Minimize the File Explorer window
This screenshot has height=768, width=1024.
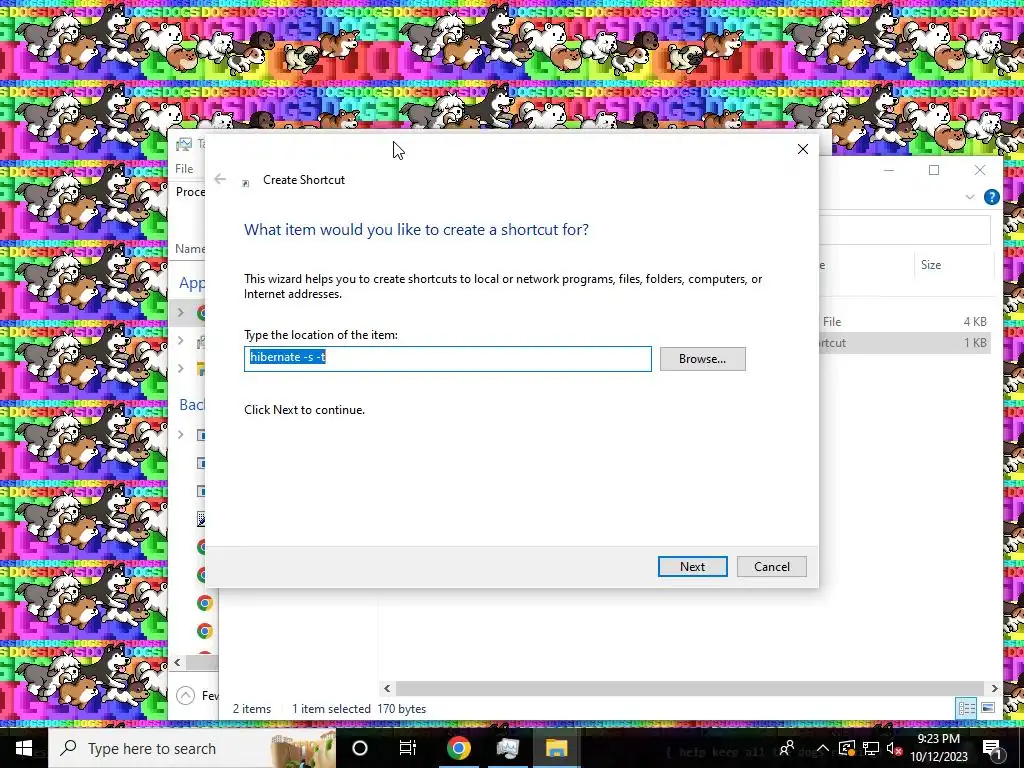pyautogui.click(x=889, y=170)
